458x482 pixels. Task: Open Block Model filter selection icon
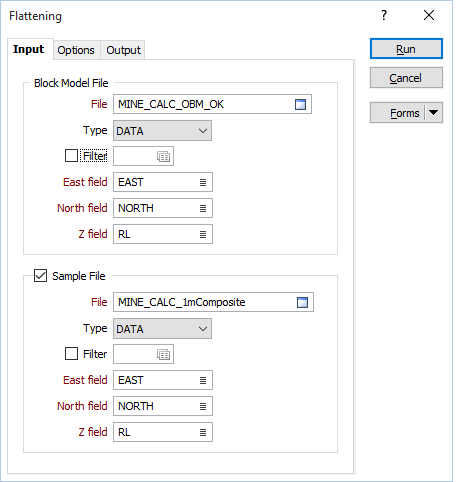coord(163,156)
